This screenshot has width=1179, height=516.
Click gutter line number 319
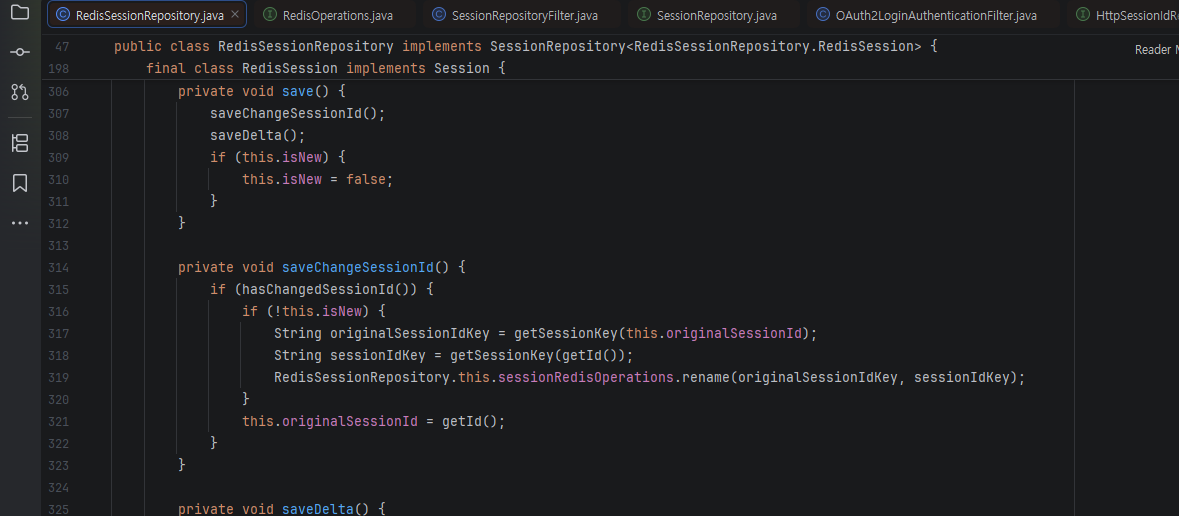point(59,377)
